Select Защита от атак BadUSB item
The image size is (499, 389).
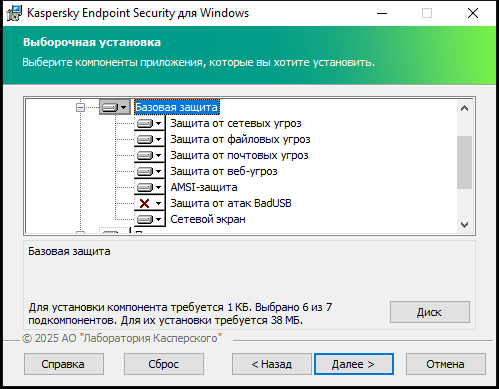[231, 203]
